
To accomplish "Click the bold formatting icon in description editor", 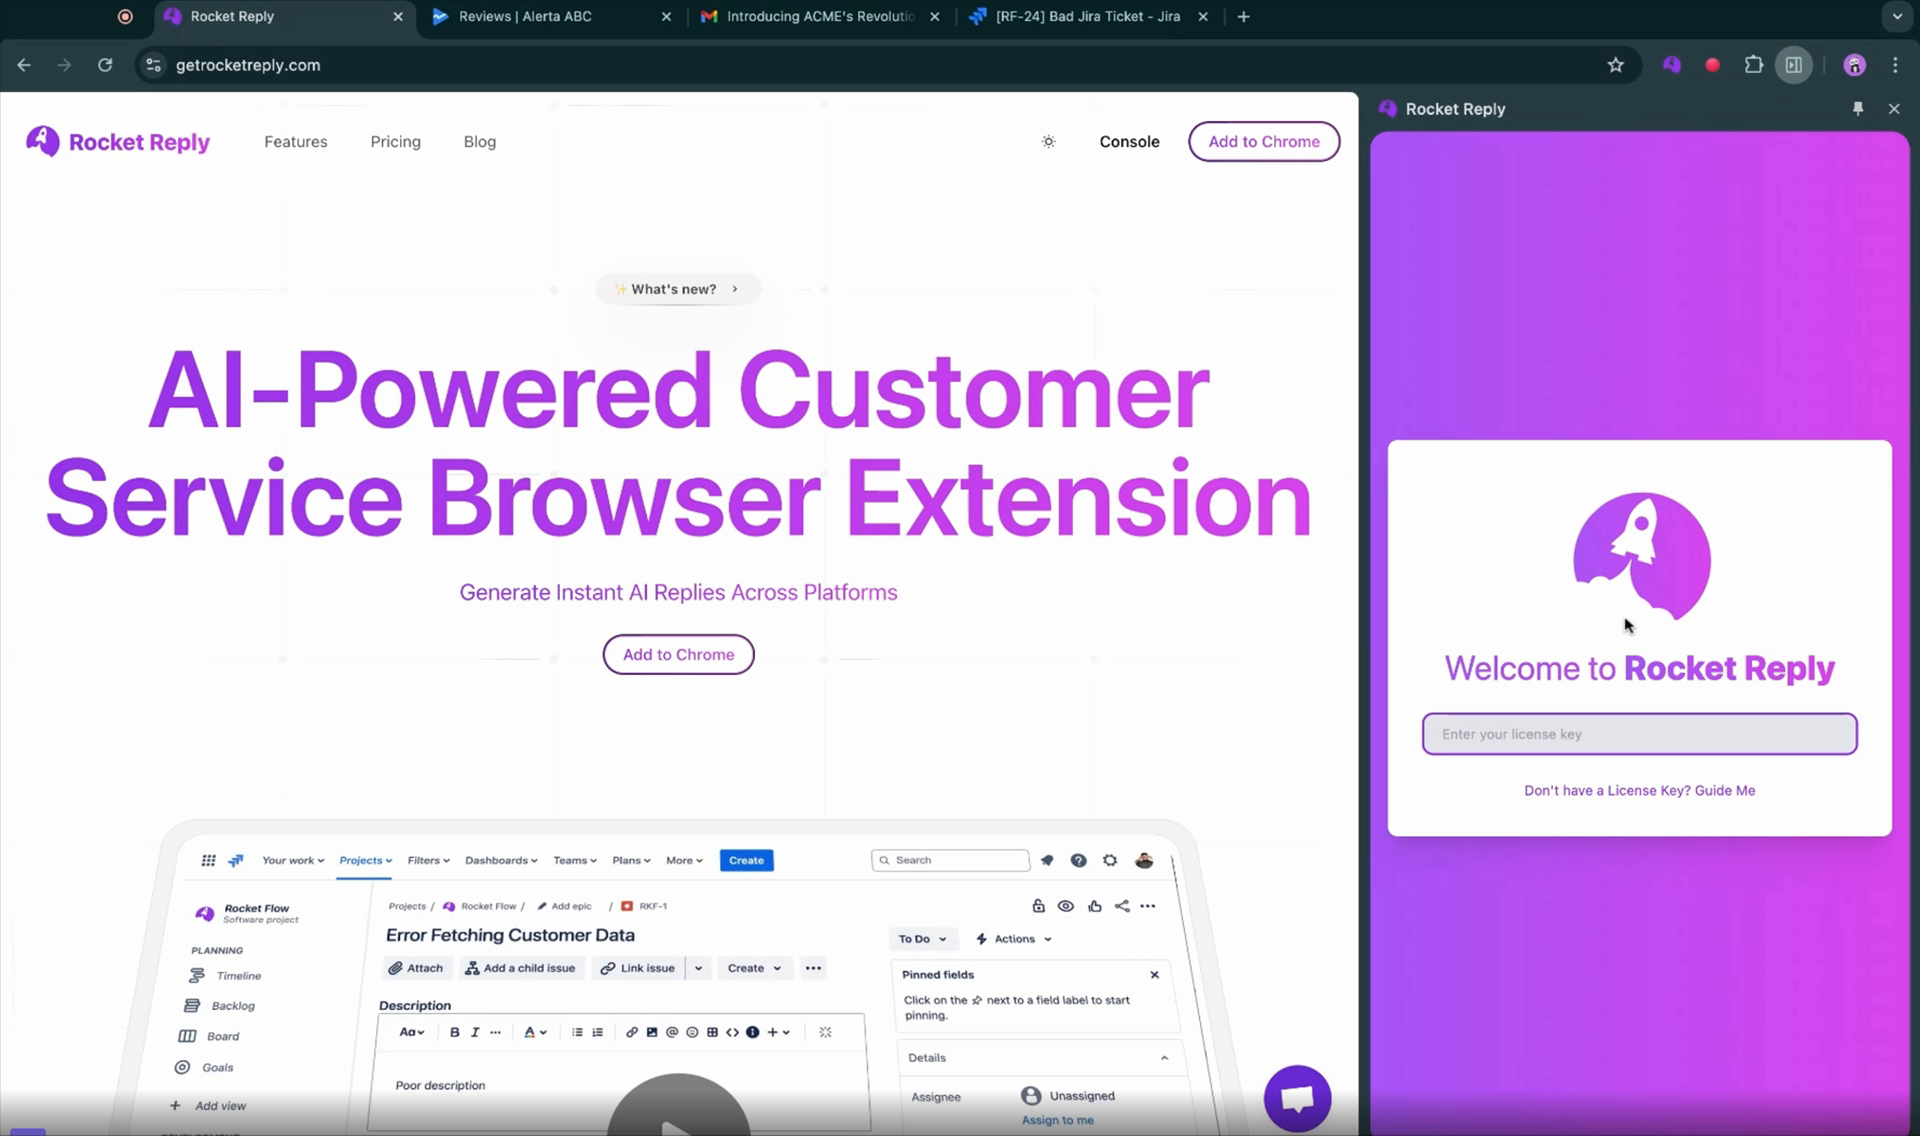I will [x=454, y=1032].
